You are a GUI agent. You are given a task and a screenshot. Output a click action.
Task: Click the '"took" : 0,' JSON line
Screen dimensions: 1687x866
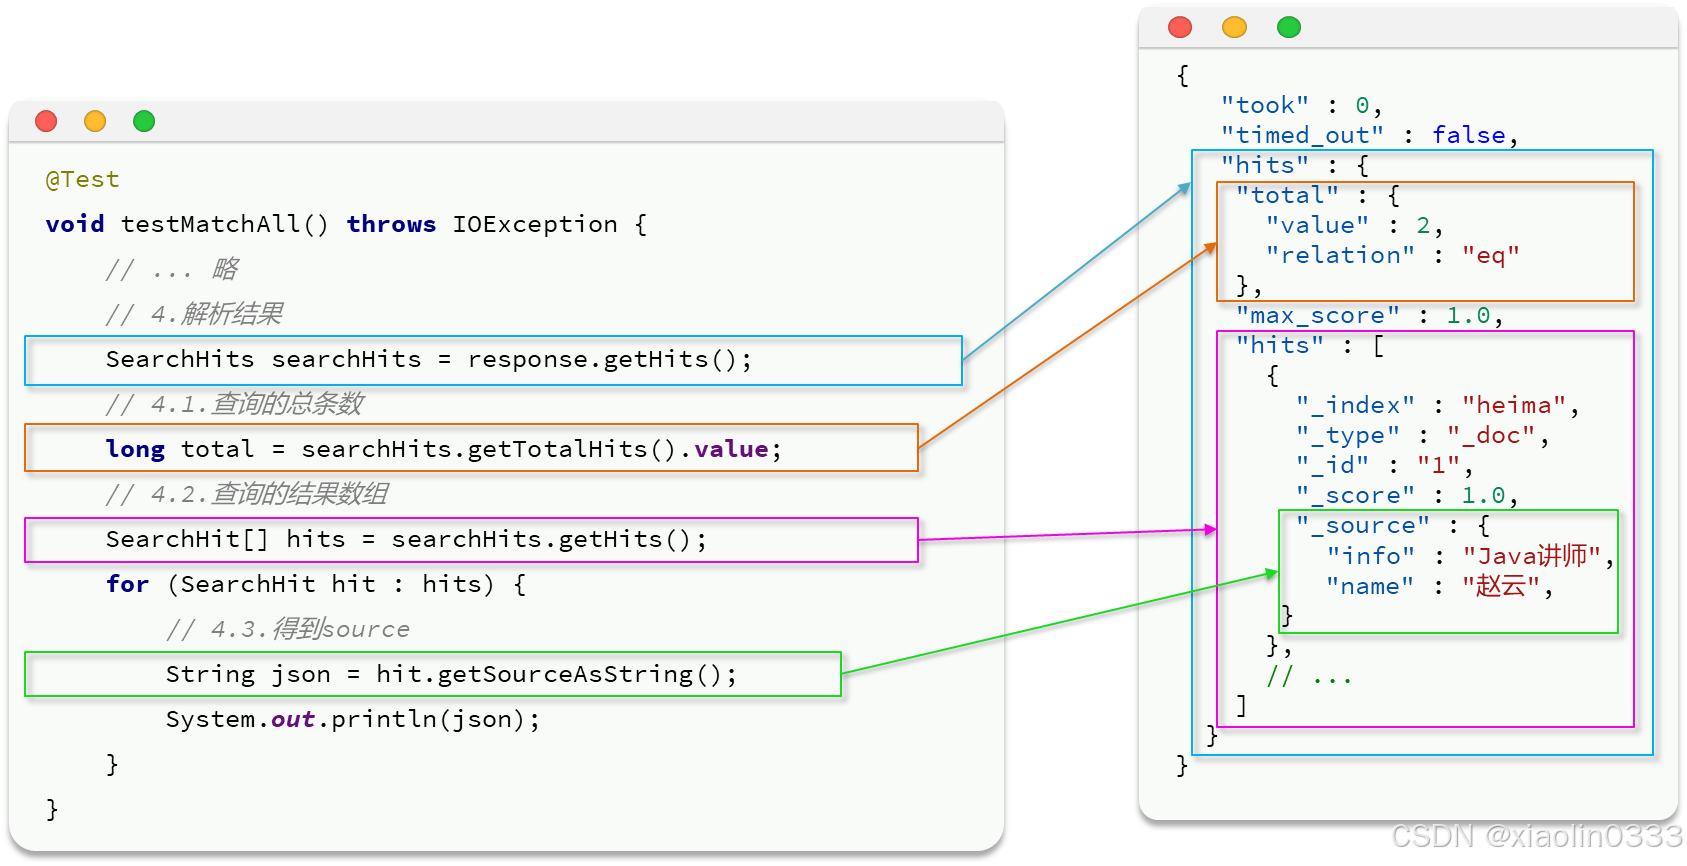(x=1301, y=105)
